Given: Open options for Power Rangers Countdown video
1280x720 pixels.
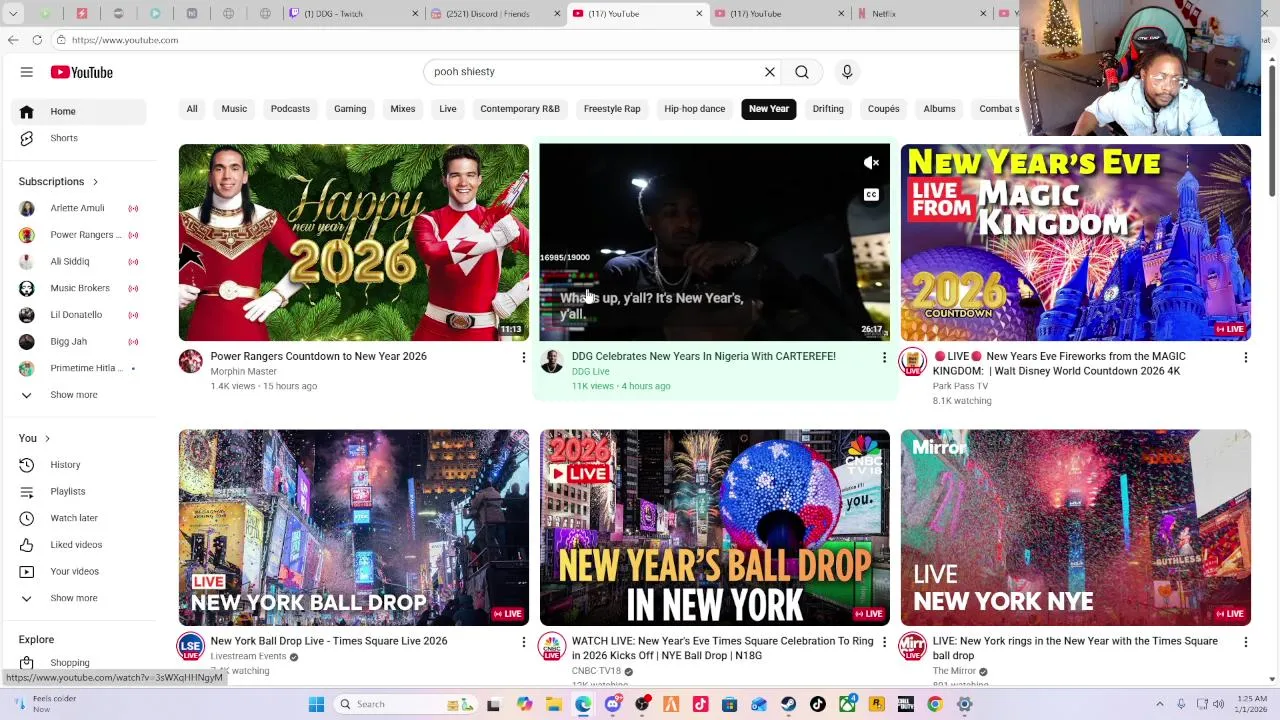Looking at the screenshot, I should (523, 357).
